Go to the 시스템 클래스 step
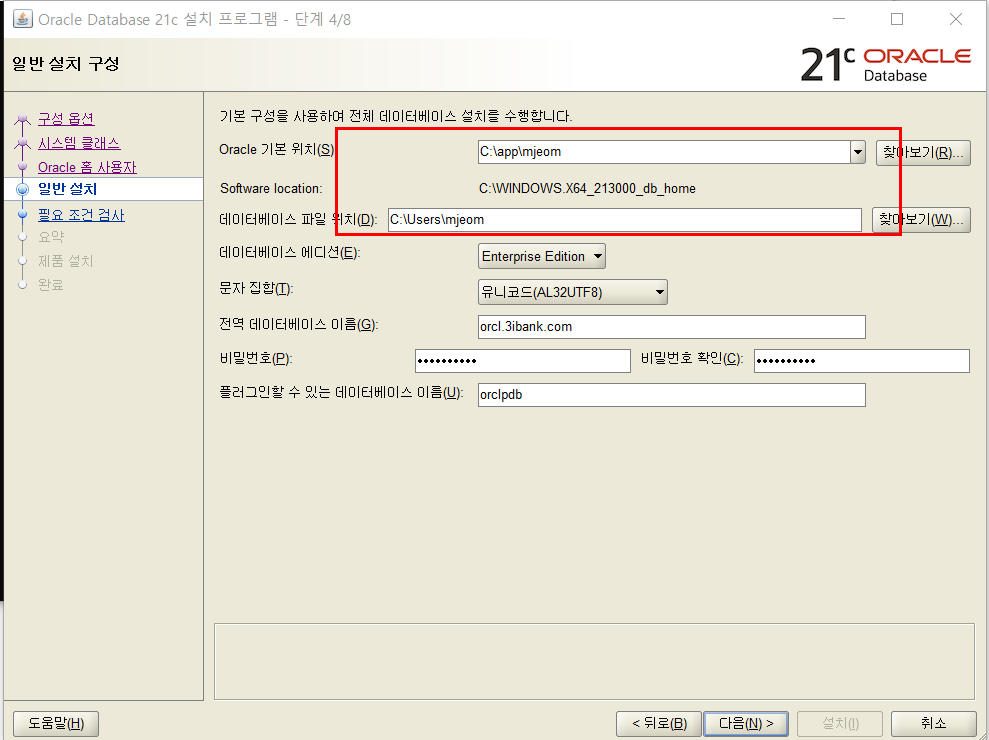 (79, 143)
